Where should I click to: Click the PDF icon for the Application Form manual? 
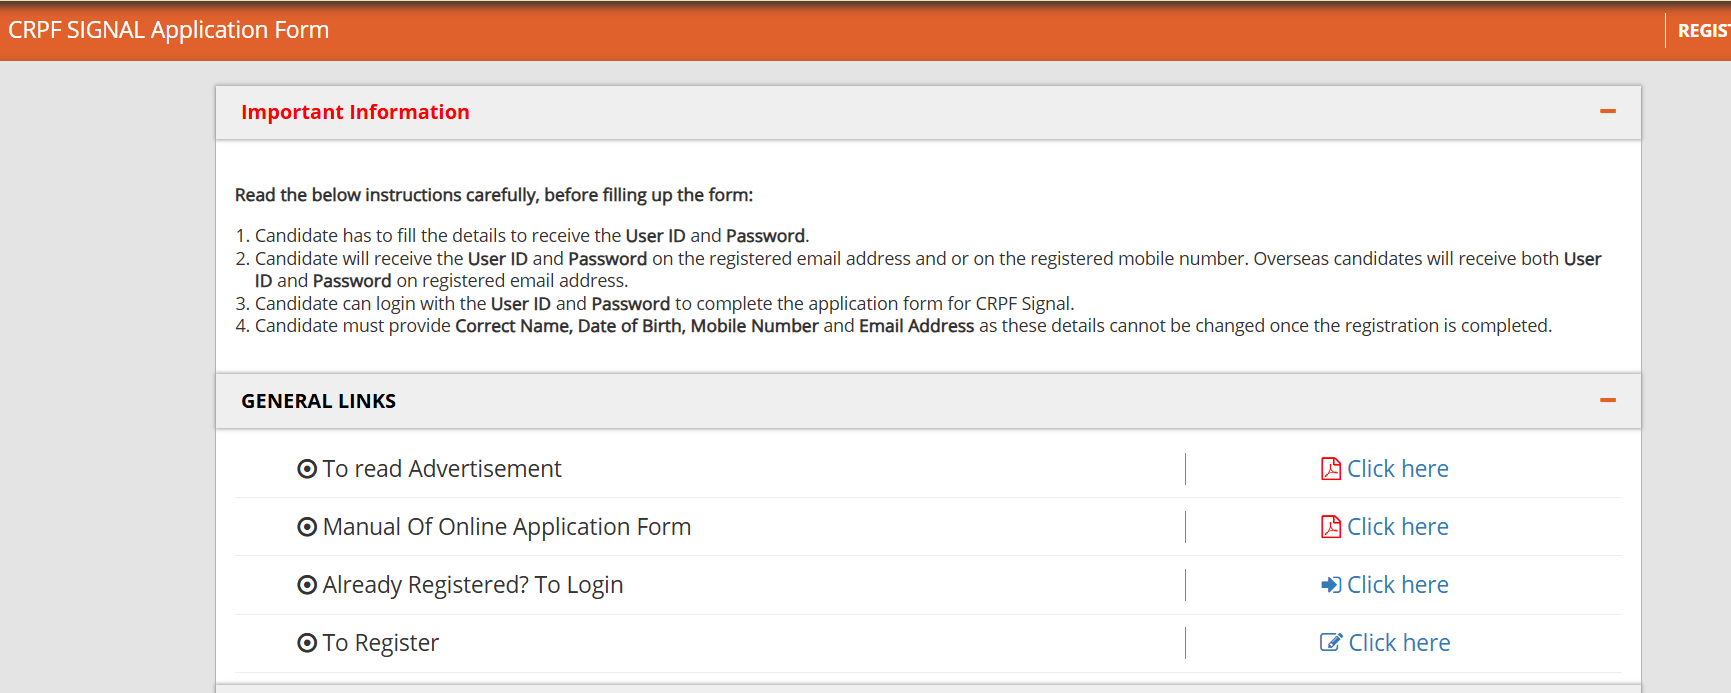(x=1330, y=527)
